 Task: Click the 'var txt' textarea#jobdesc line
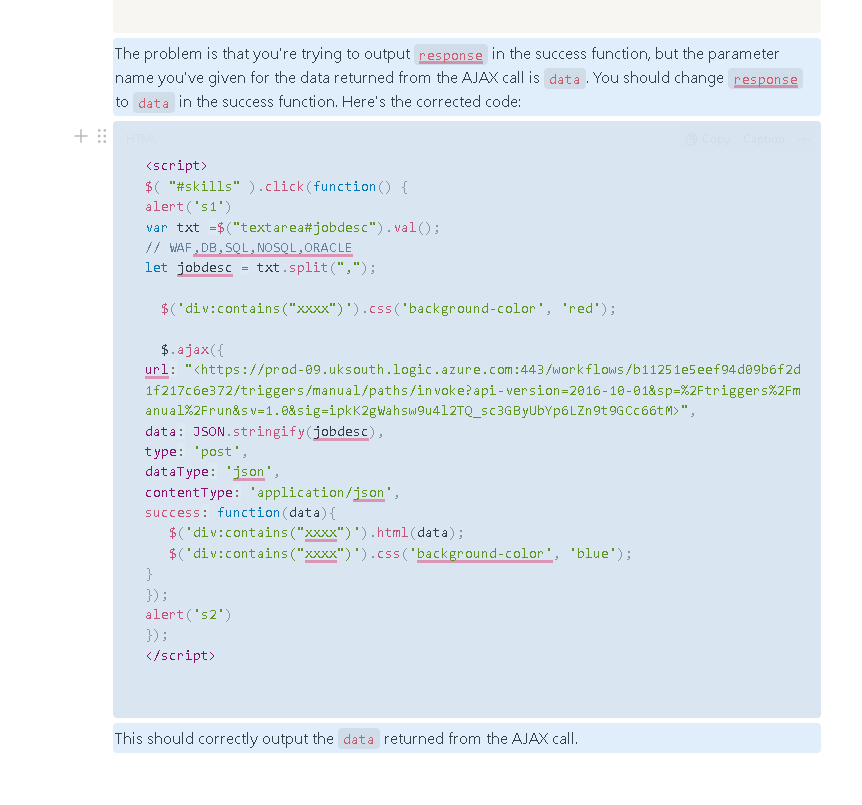[x=292, y=227]
